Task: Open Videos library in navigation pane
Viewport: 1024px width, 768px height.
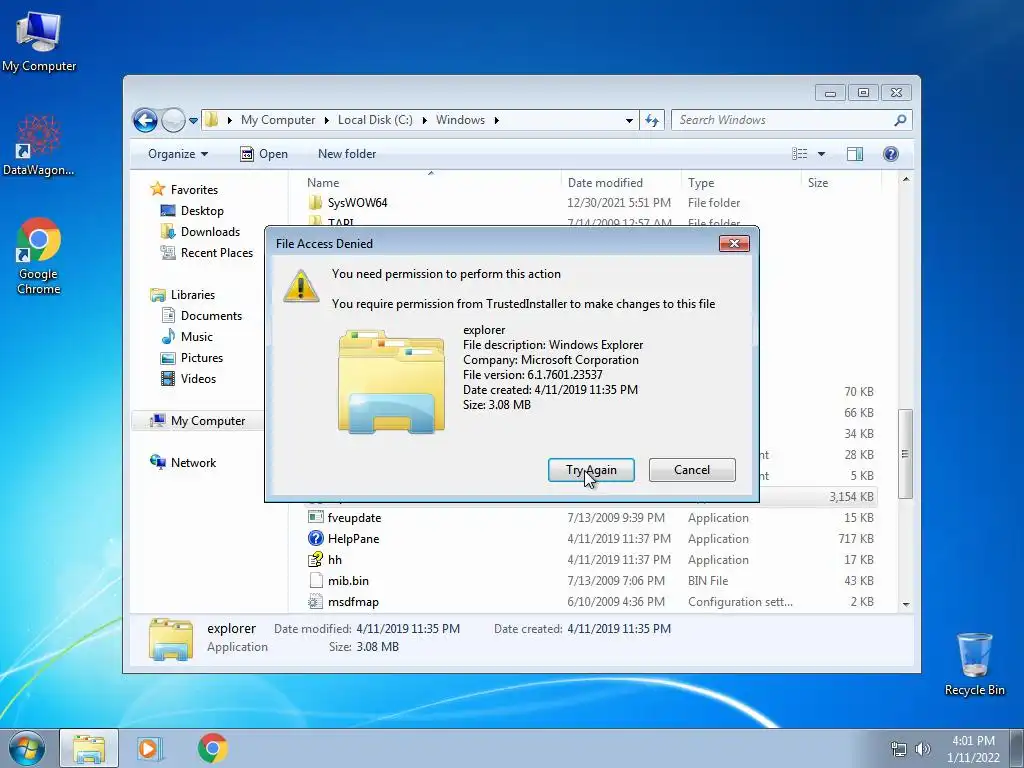Action: [198, 378]
